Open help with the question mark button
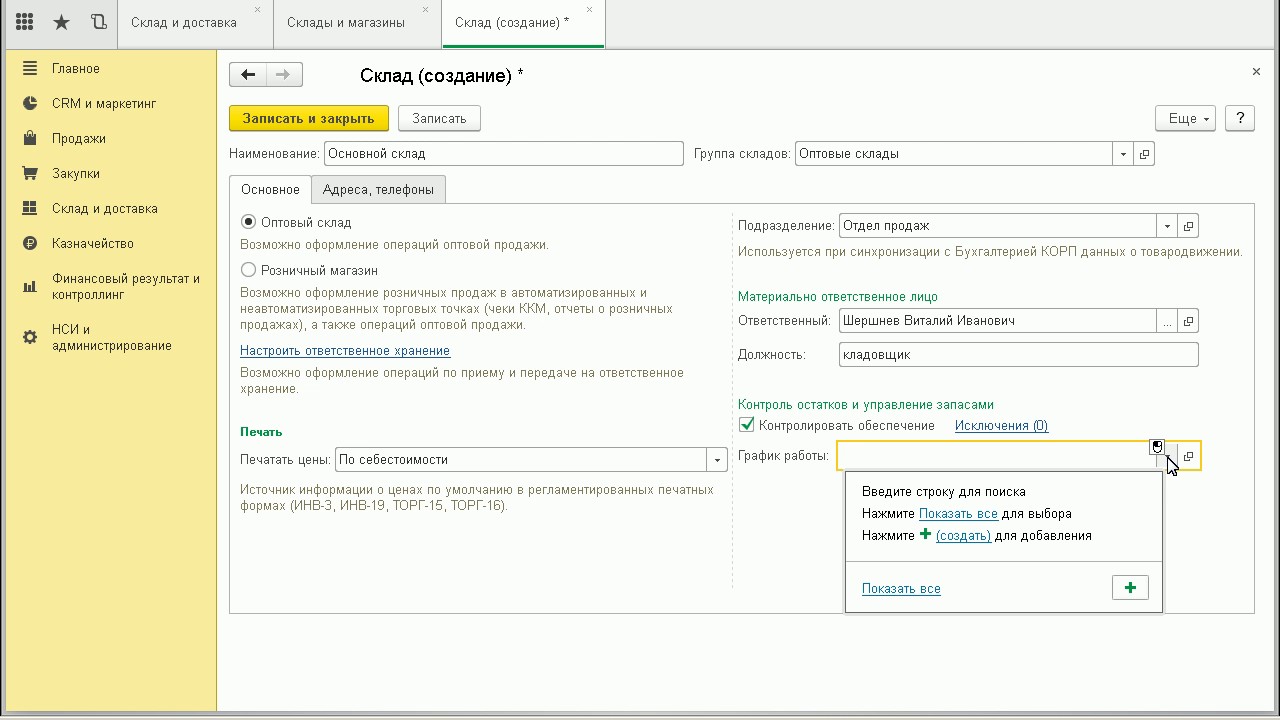Viewport: 1280px width, 720px height. pos(1240,118)
